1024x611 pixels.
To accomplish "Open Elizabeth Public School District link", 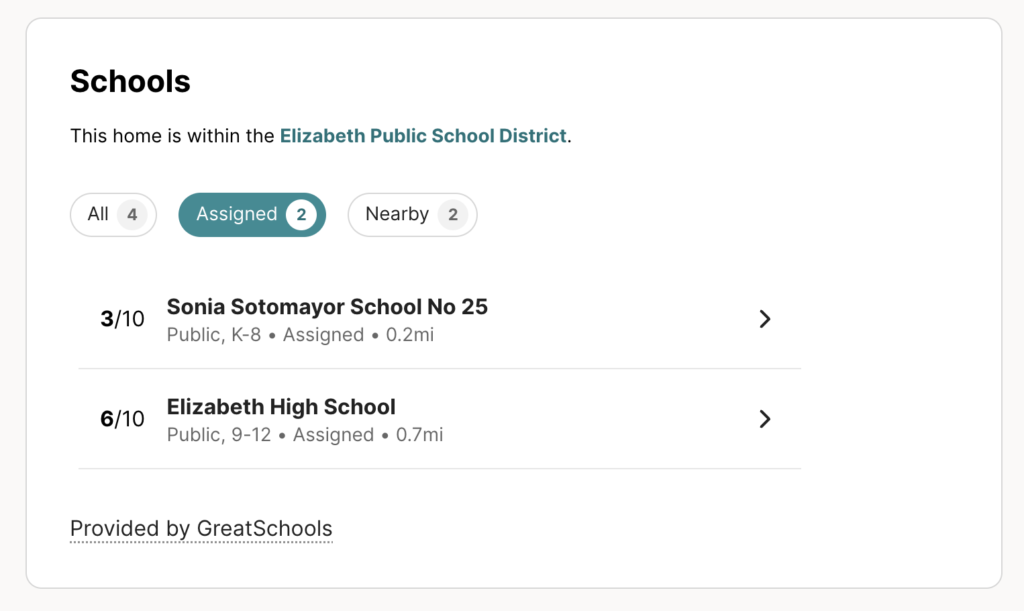I will click(423, 135).
